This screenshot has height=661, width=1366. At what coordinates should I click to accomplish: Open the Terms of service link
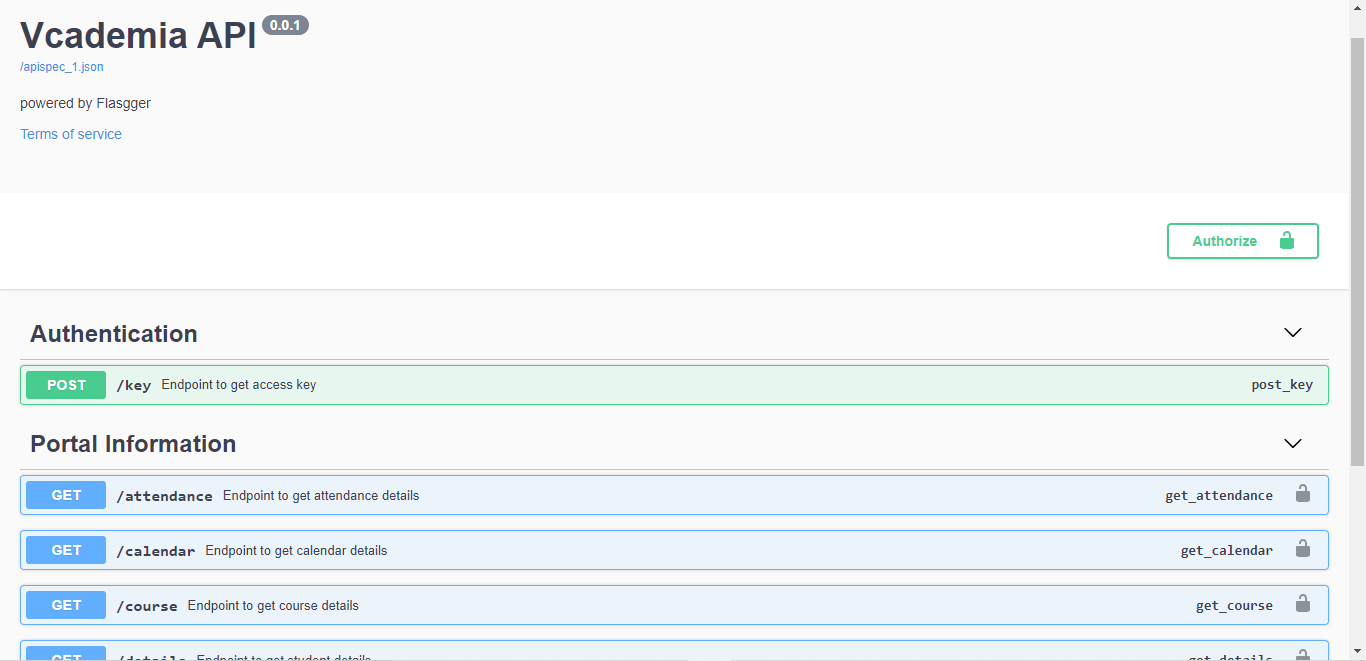click(x=71, y=134)
